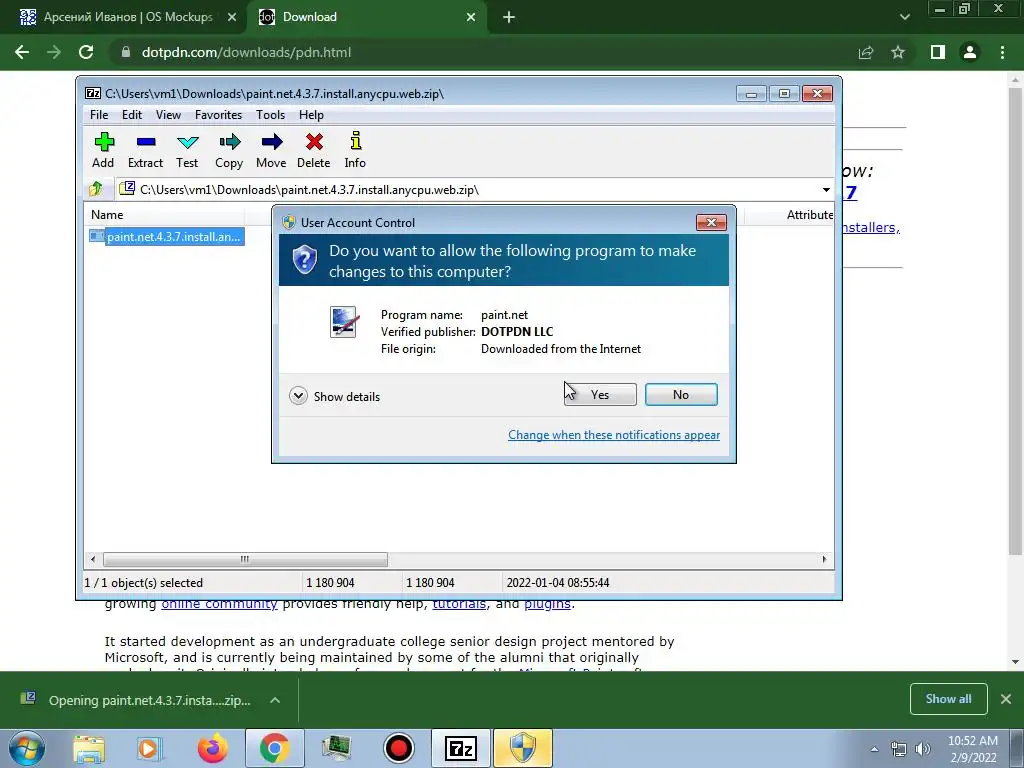Click the Name column header

(x=107, y=215)
